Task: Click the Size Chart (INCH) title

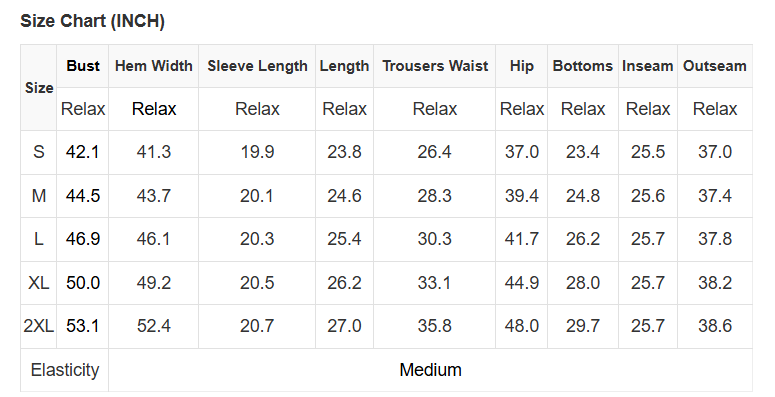Action: click(92, 21)
